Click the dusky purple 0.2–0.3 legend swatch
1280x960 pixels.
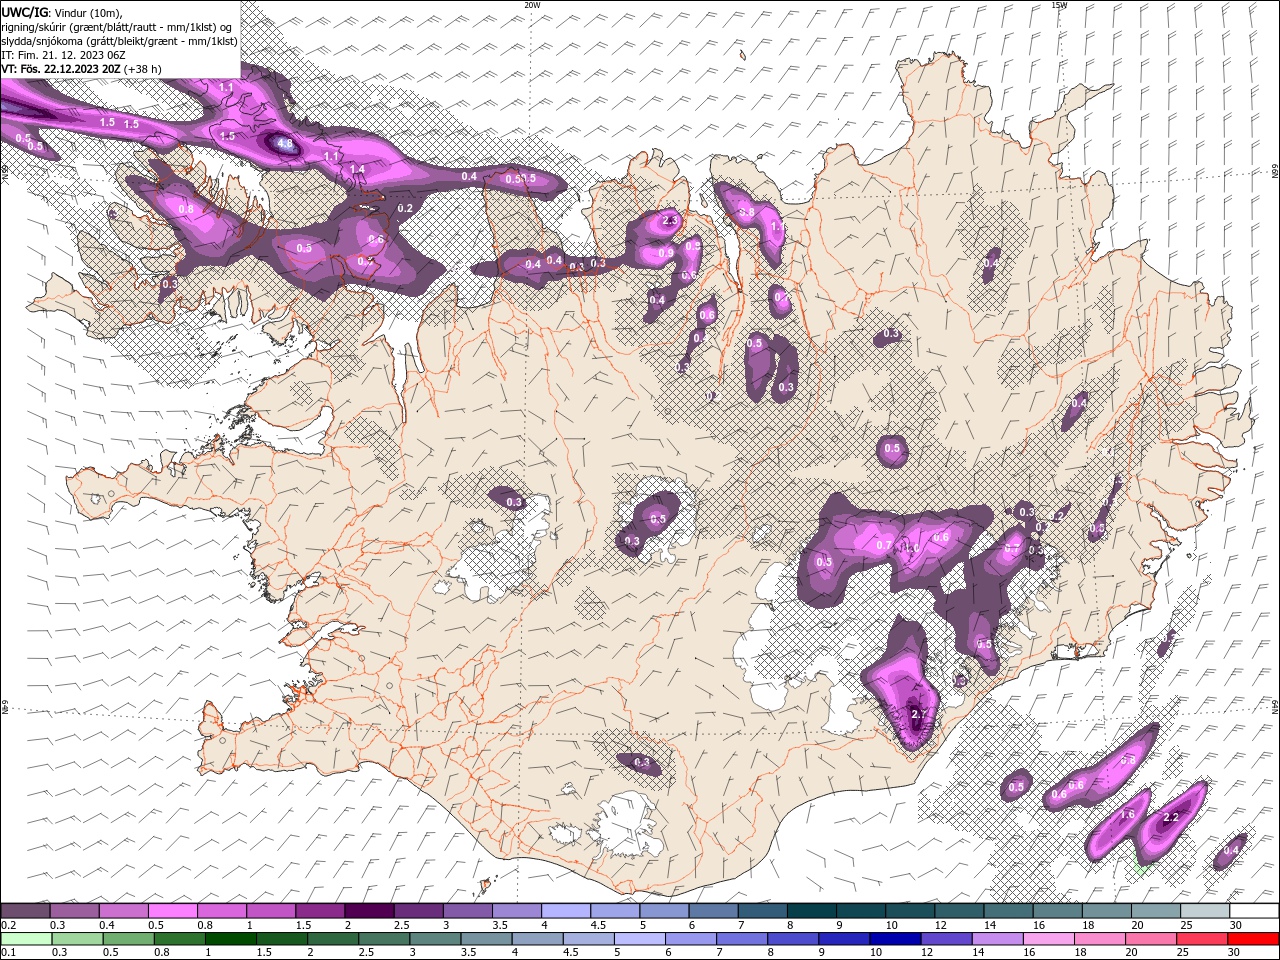click(x=25, y=911)
